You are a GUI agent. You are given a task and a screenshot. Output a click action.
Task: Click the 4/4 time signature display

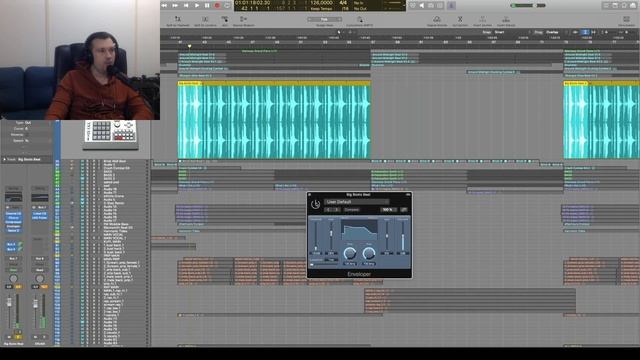[x=343, y=3]
